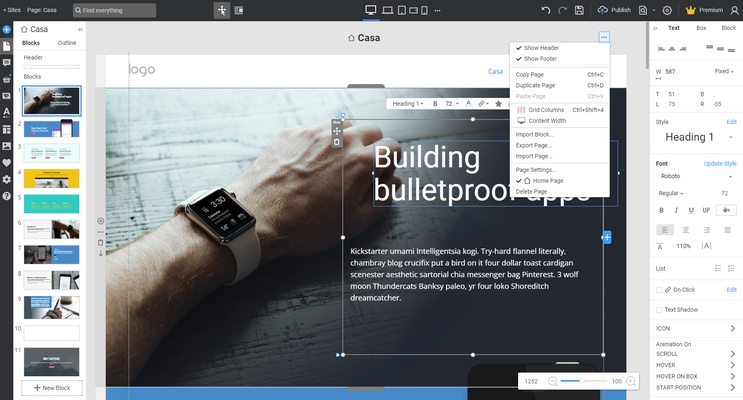Click the Save disk icon
The height and width of the screenshot is (400, 743).
point(579,10)
